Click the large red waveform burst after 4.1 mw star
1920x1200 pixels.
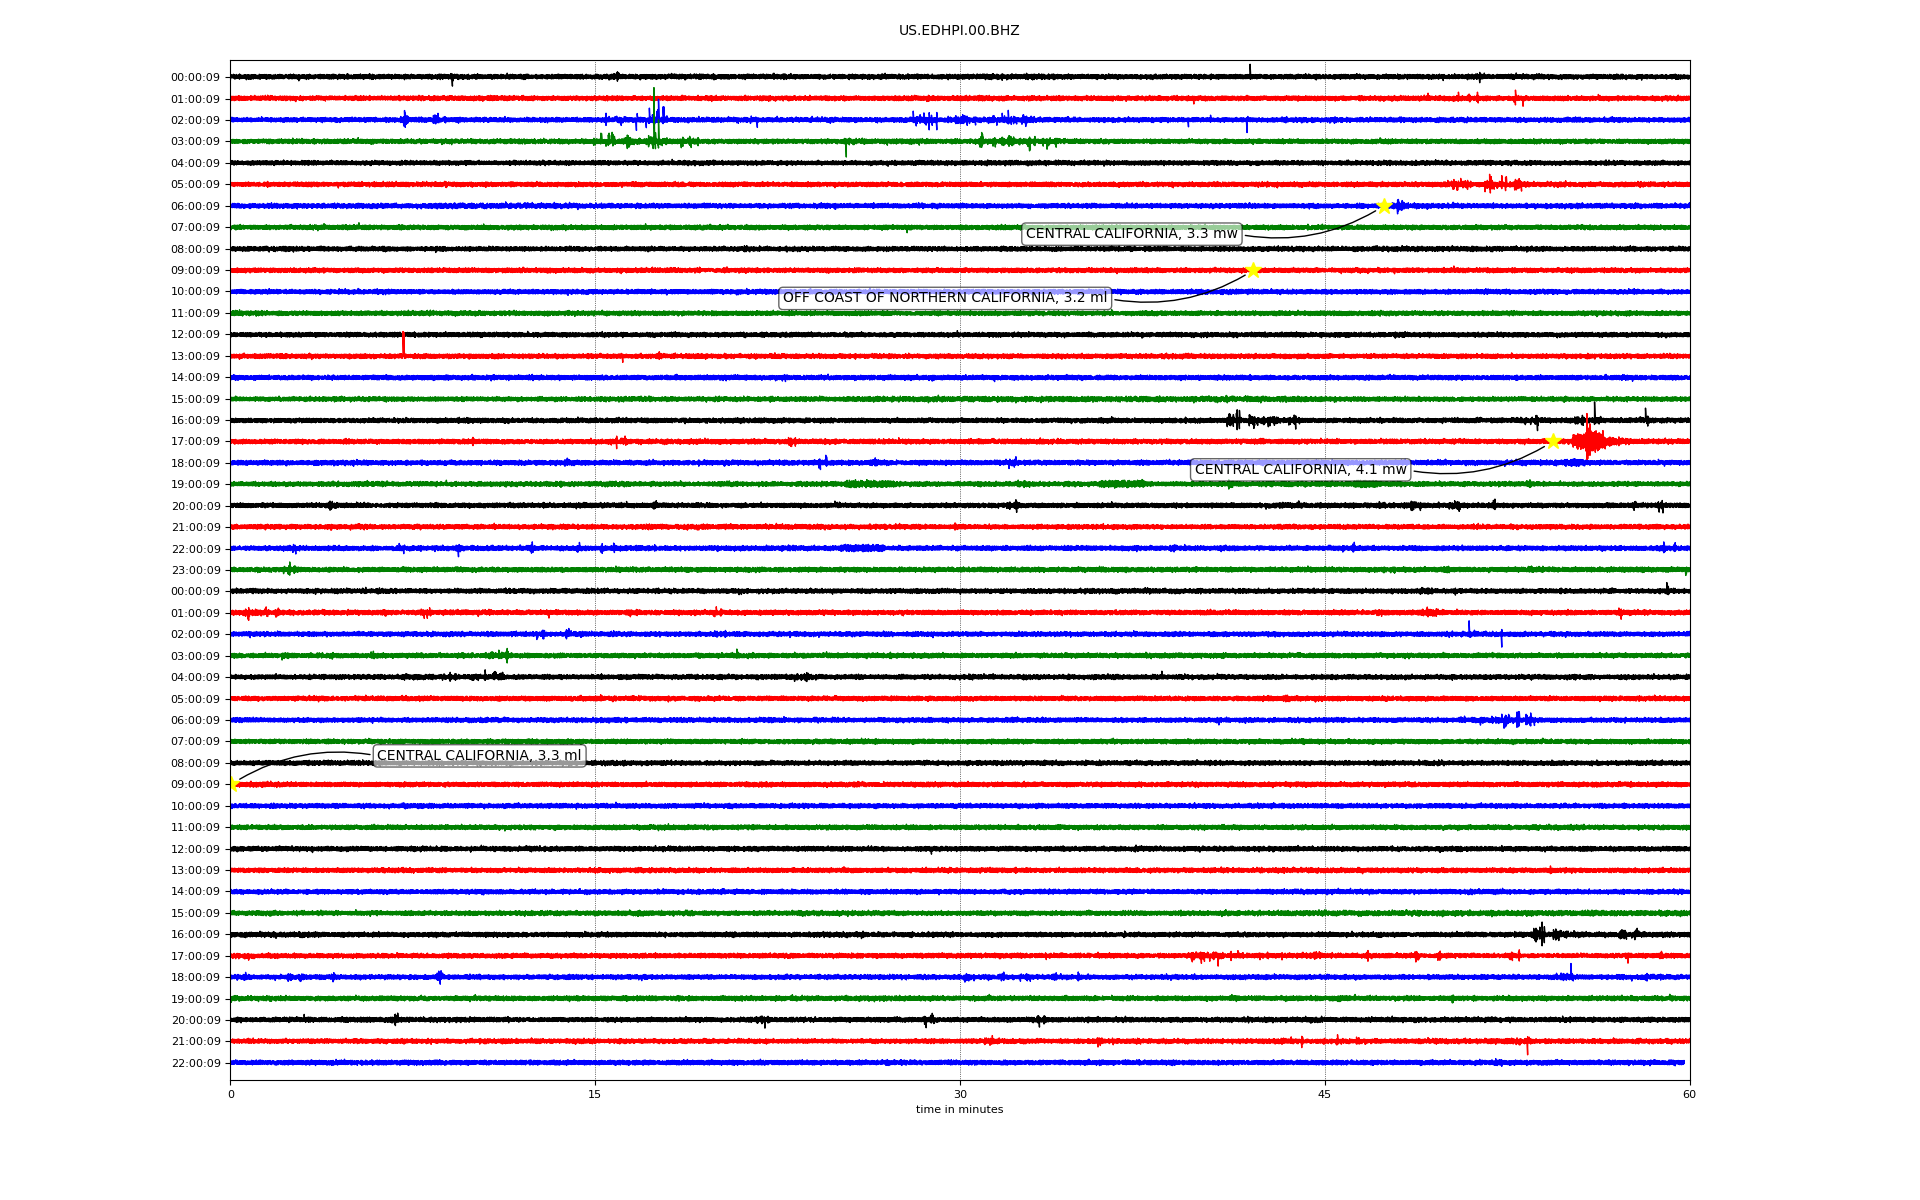(1589, 441)
